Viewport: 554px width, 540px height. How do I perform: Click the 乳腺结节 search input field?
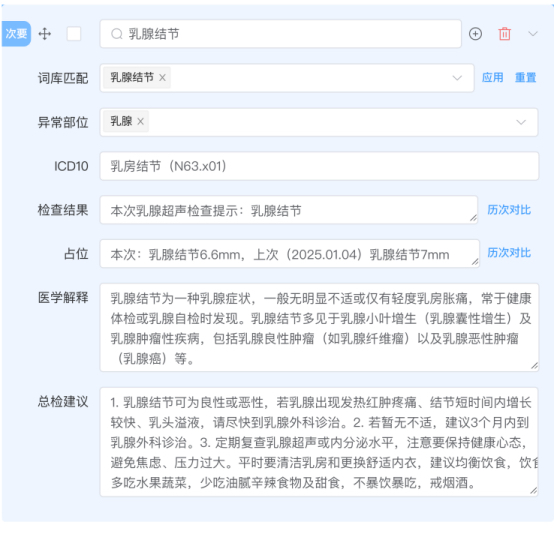281,34
